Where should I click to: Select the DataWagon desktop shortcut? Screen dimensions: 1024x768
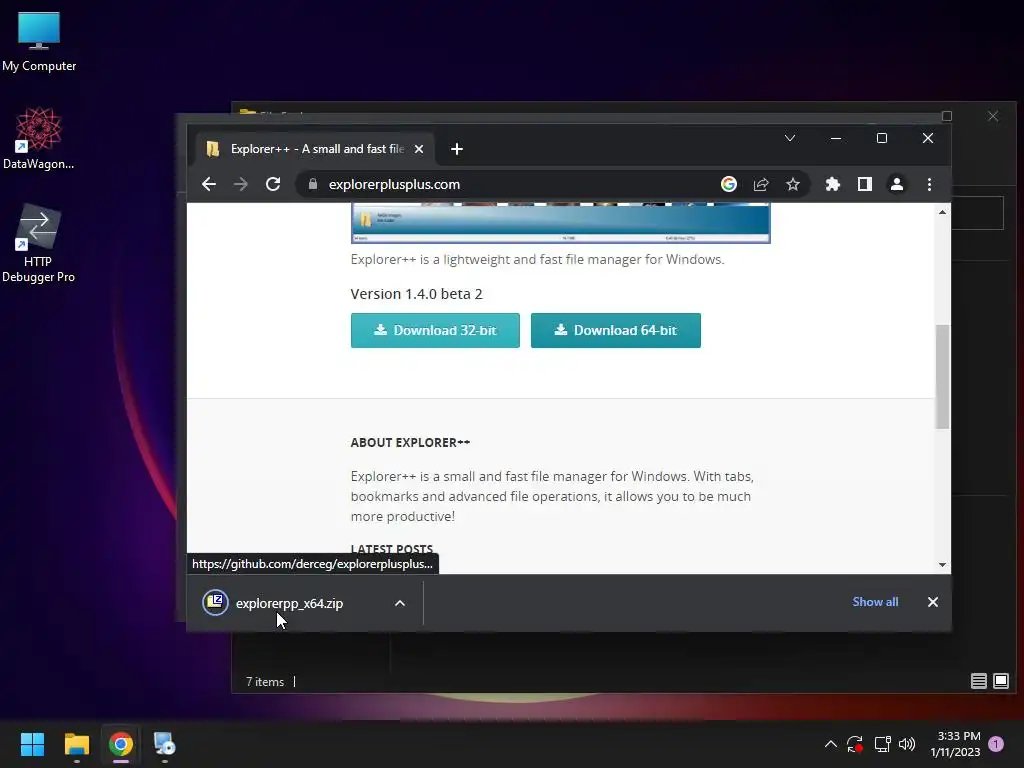click(x=39, y=138)
